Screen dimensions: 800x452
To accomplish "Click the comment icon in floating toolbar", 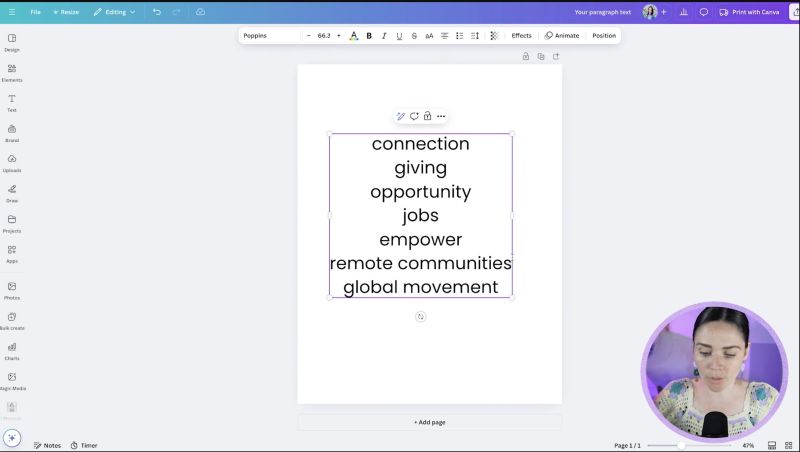I will 414,116.
